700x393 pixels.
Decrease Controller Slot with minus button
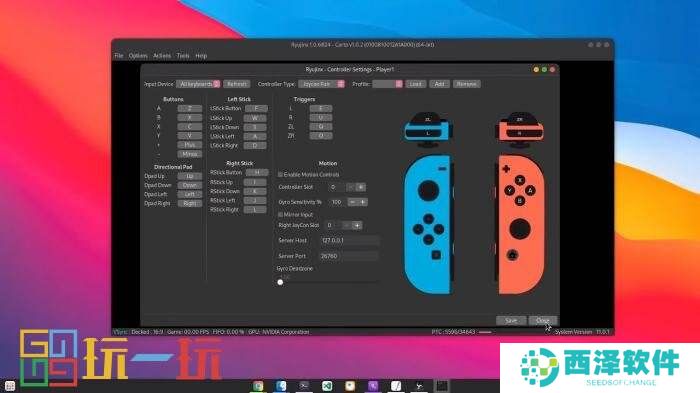[x=351, y=187]
